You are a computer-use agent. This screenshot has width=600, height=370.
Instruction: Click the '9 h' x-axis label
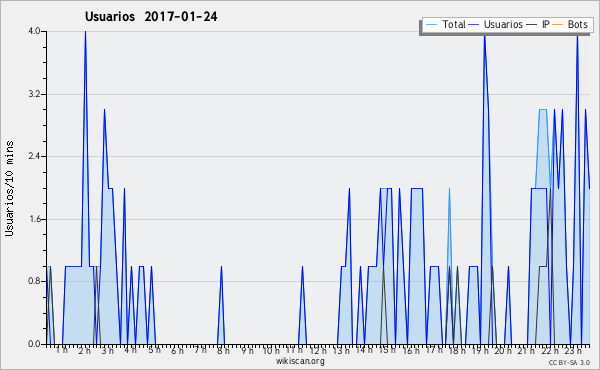pos(247,350)
